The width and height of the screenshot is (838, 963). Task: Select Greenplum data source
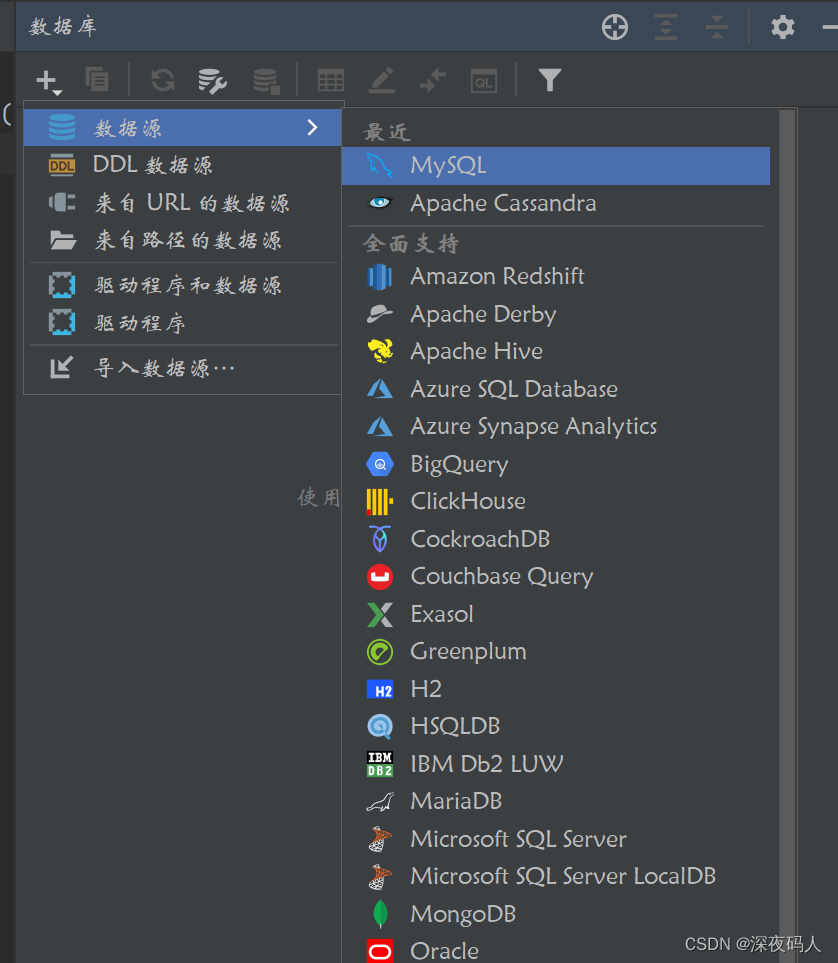pos(555,651)
